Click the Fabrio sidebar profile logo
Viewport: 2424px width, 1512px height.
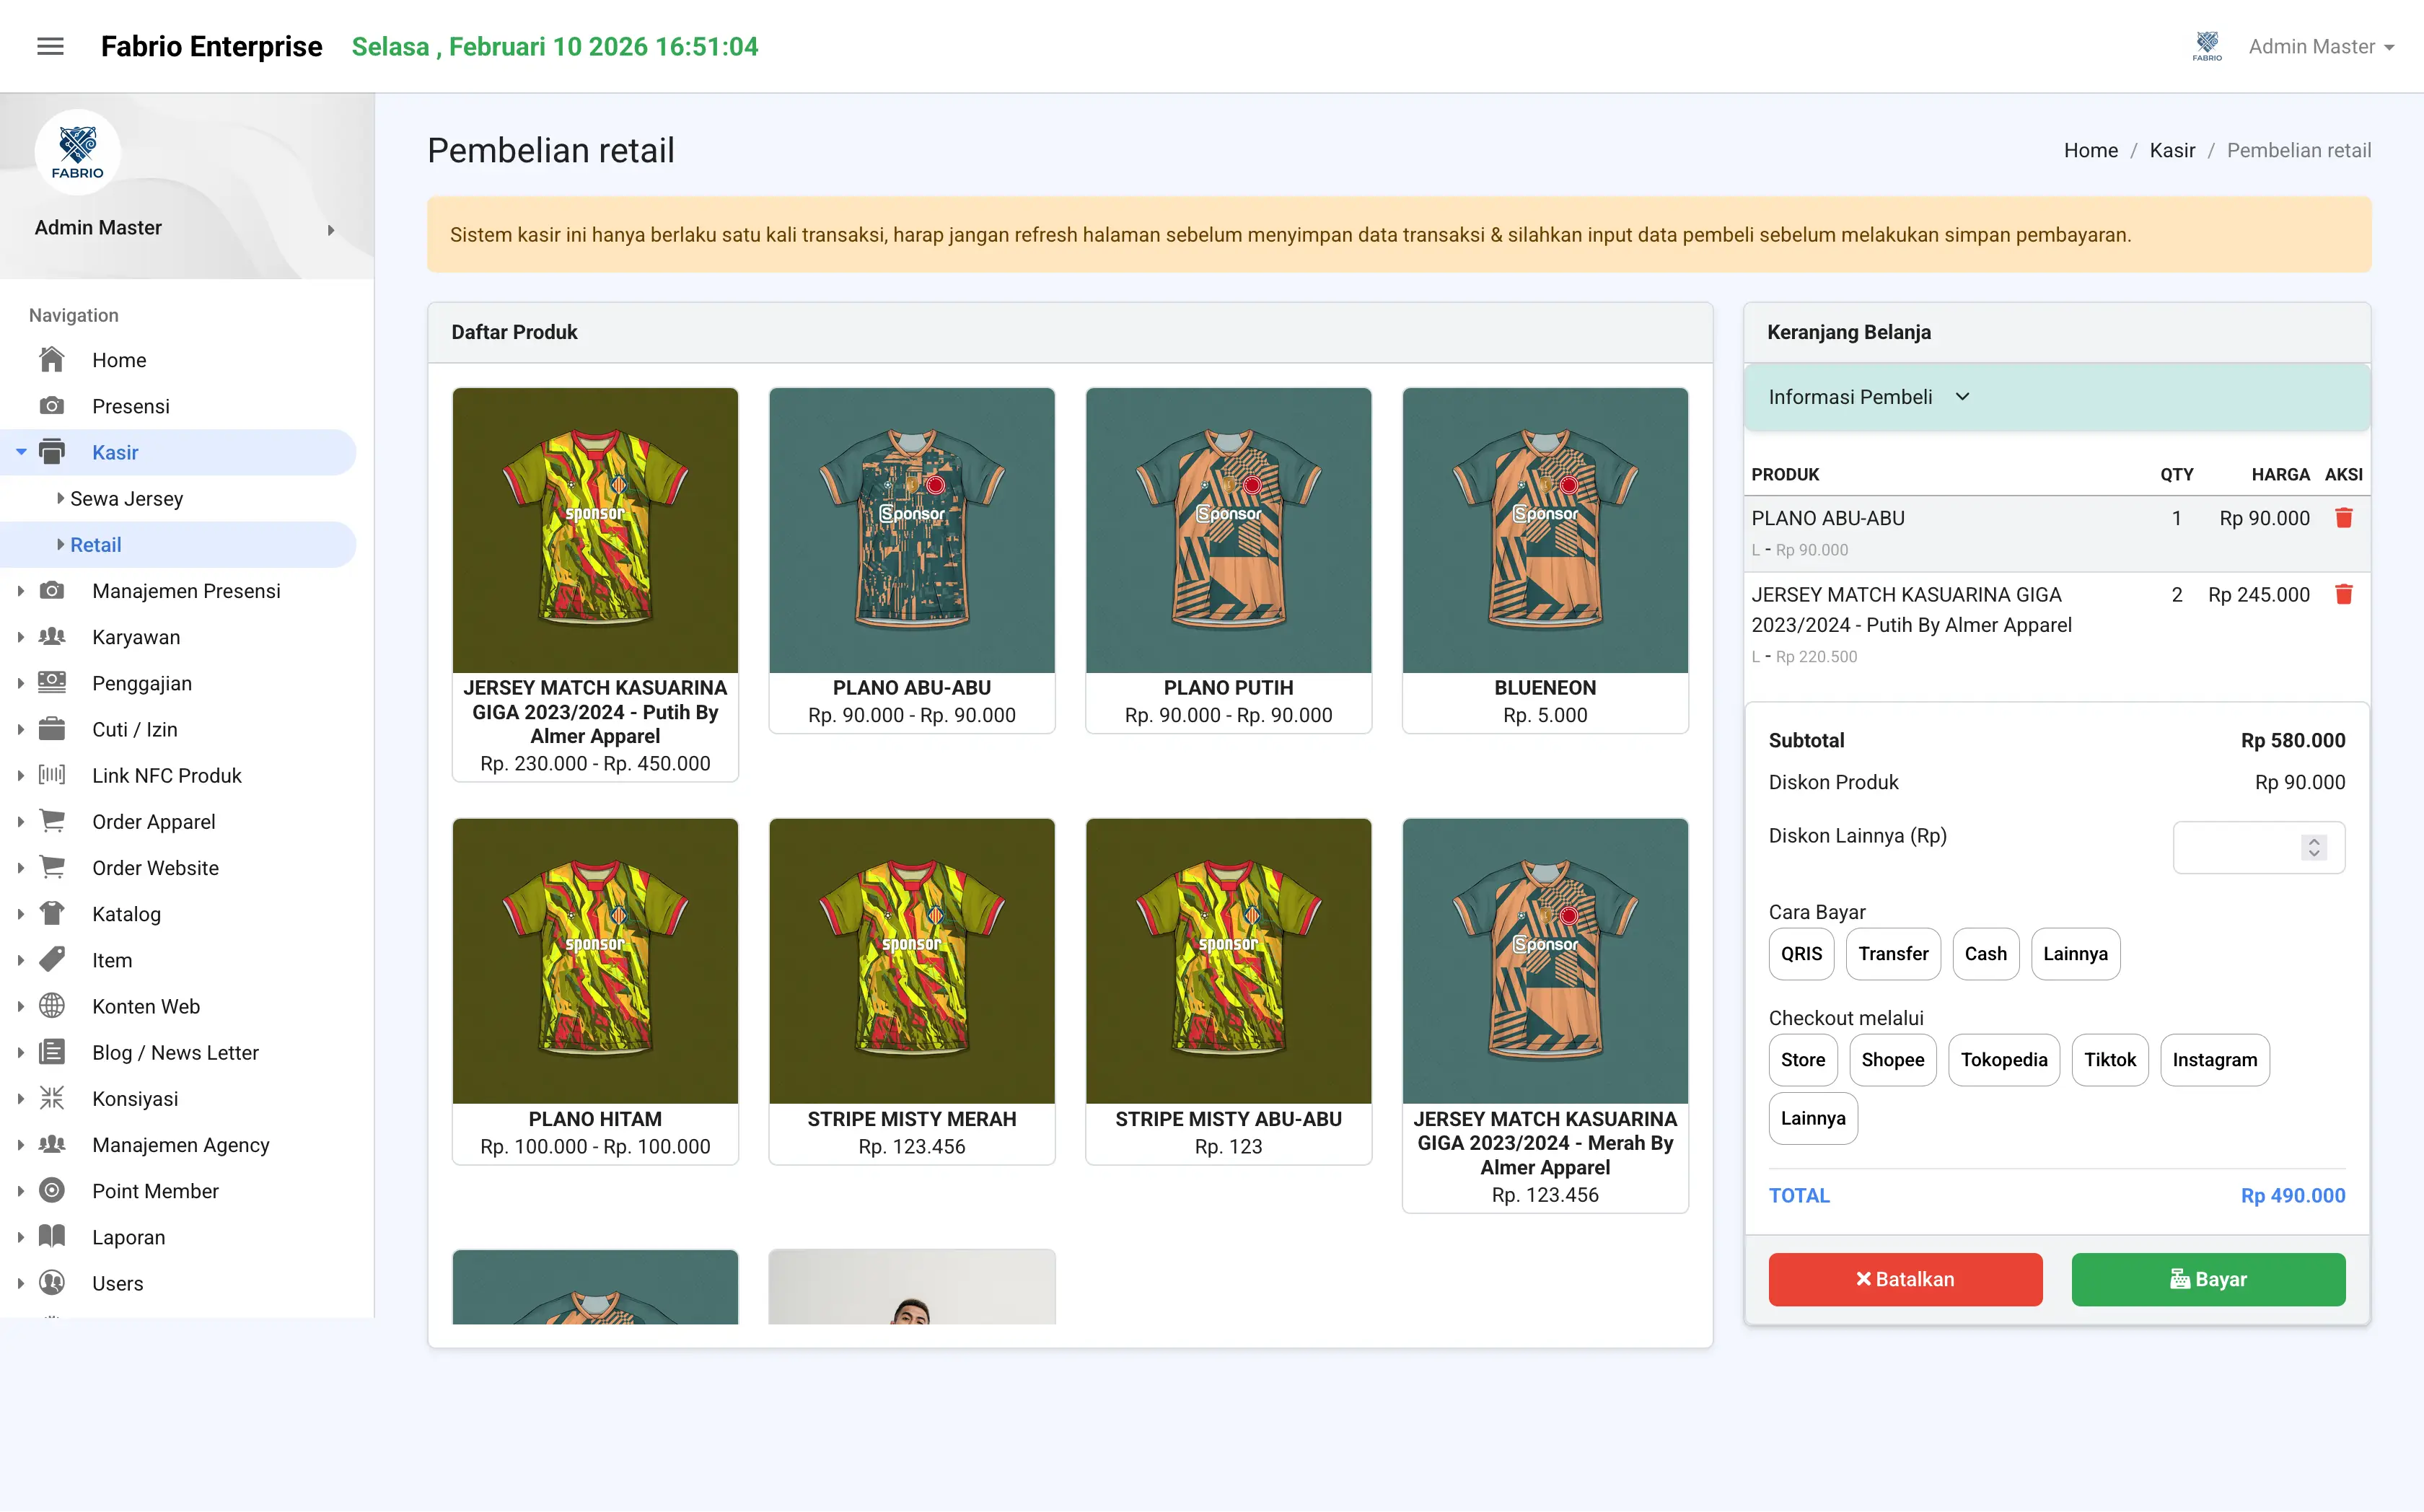[78, 152]
